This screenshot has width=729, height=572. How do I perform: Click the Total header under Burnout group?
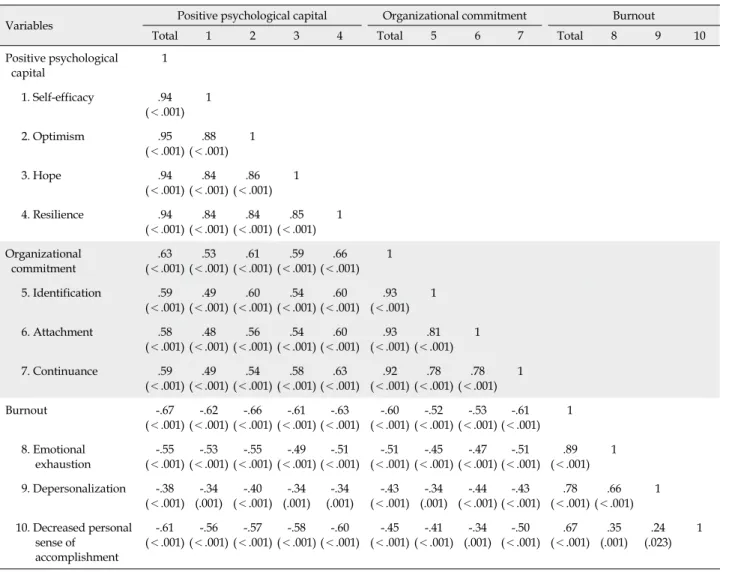(570, 36)
